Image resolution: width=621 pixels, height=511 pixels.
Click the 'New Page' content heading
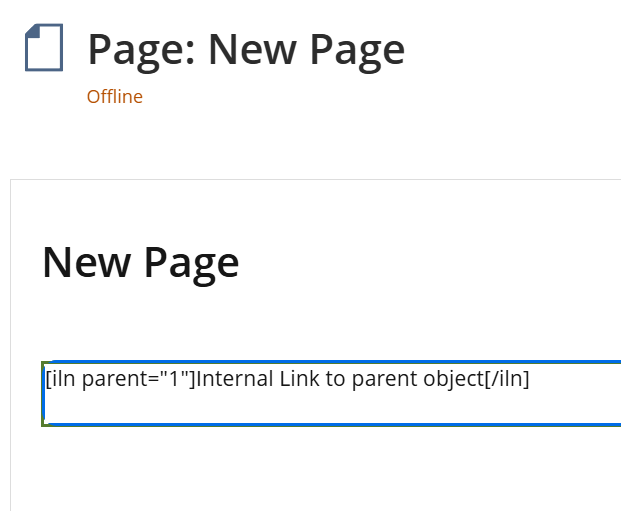pos(140,262)
